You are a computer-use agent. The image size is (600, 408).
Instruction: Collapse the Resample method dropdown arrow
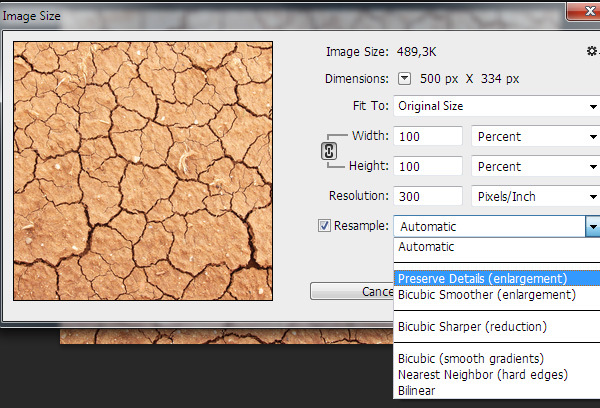(x=592, y=227)
